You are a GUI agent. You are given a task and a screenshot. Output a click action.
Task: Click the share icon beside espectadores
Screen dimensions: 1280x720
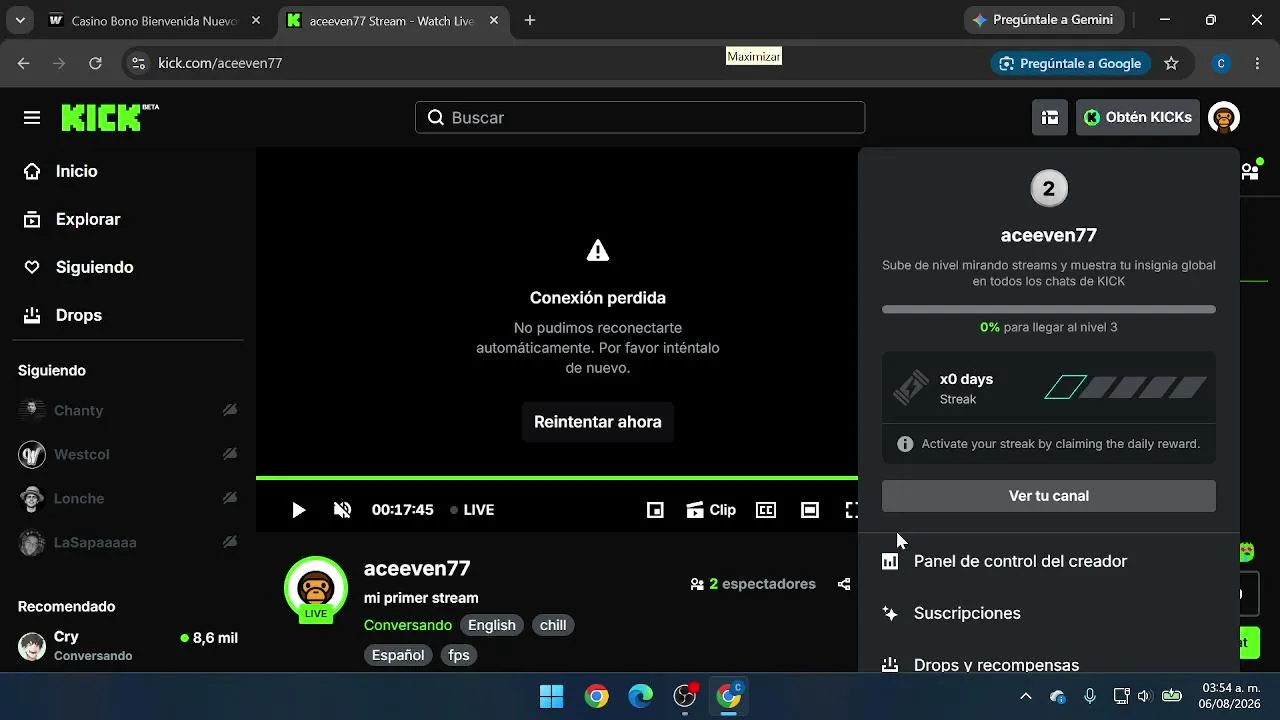(844, 584)
